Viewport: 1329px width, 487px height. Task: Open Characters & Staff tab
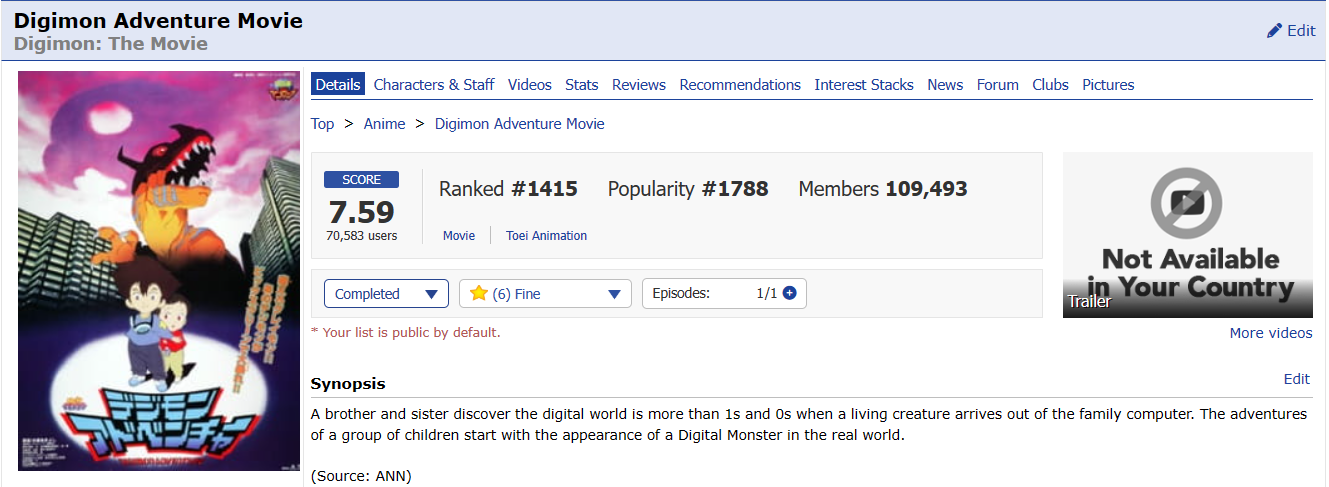(x=434, y=85)
